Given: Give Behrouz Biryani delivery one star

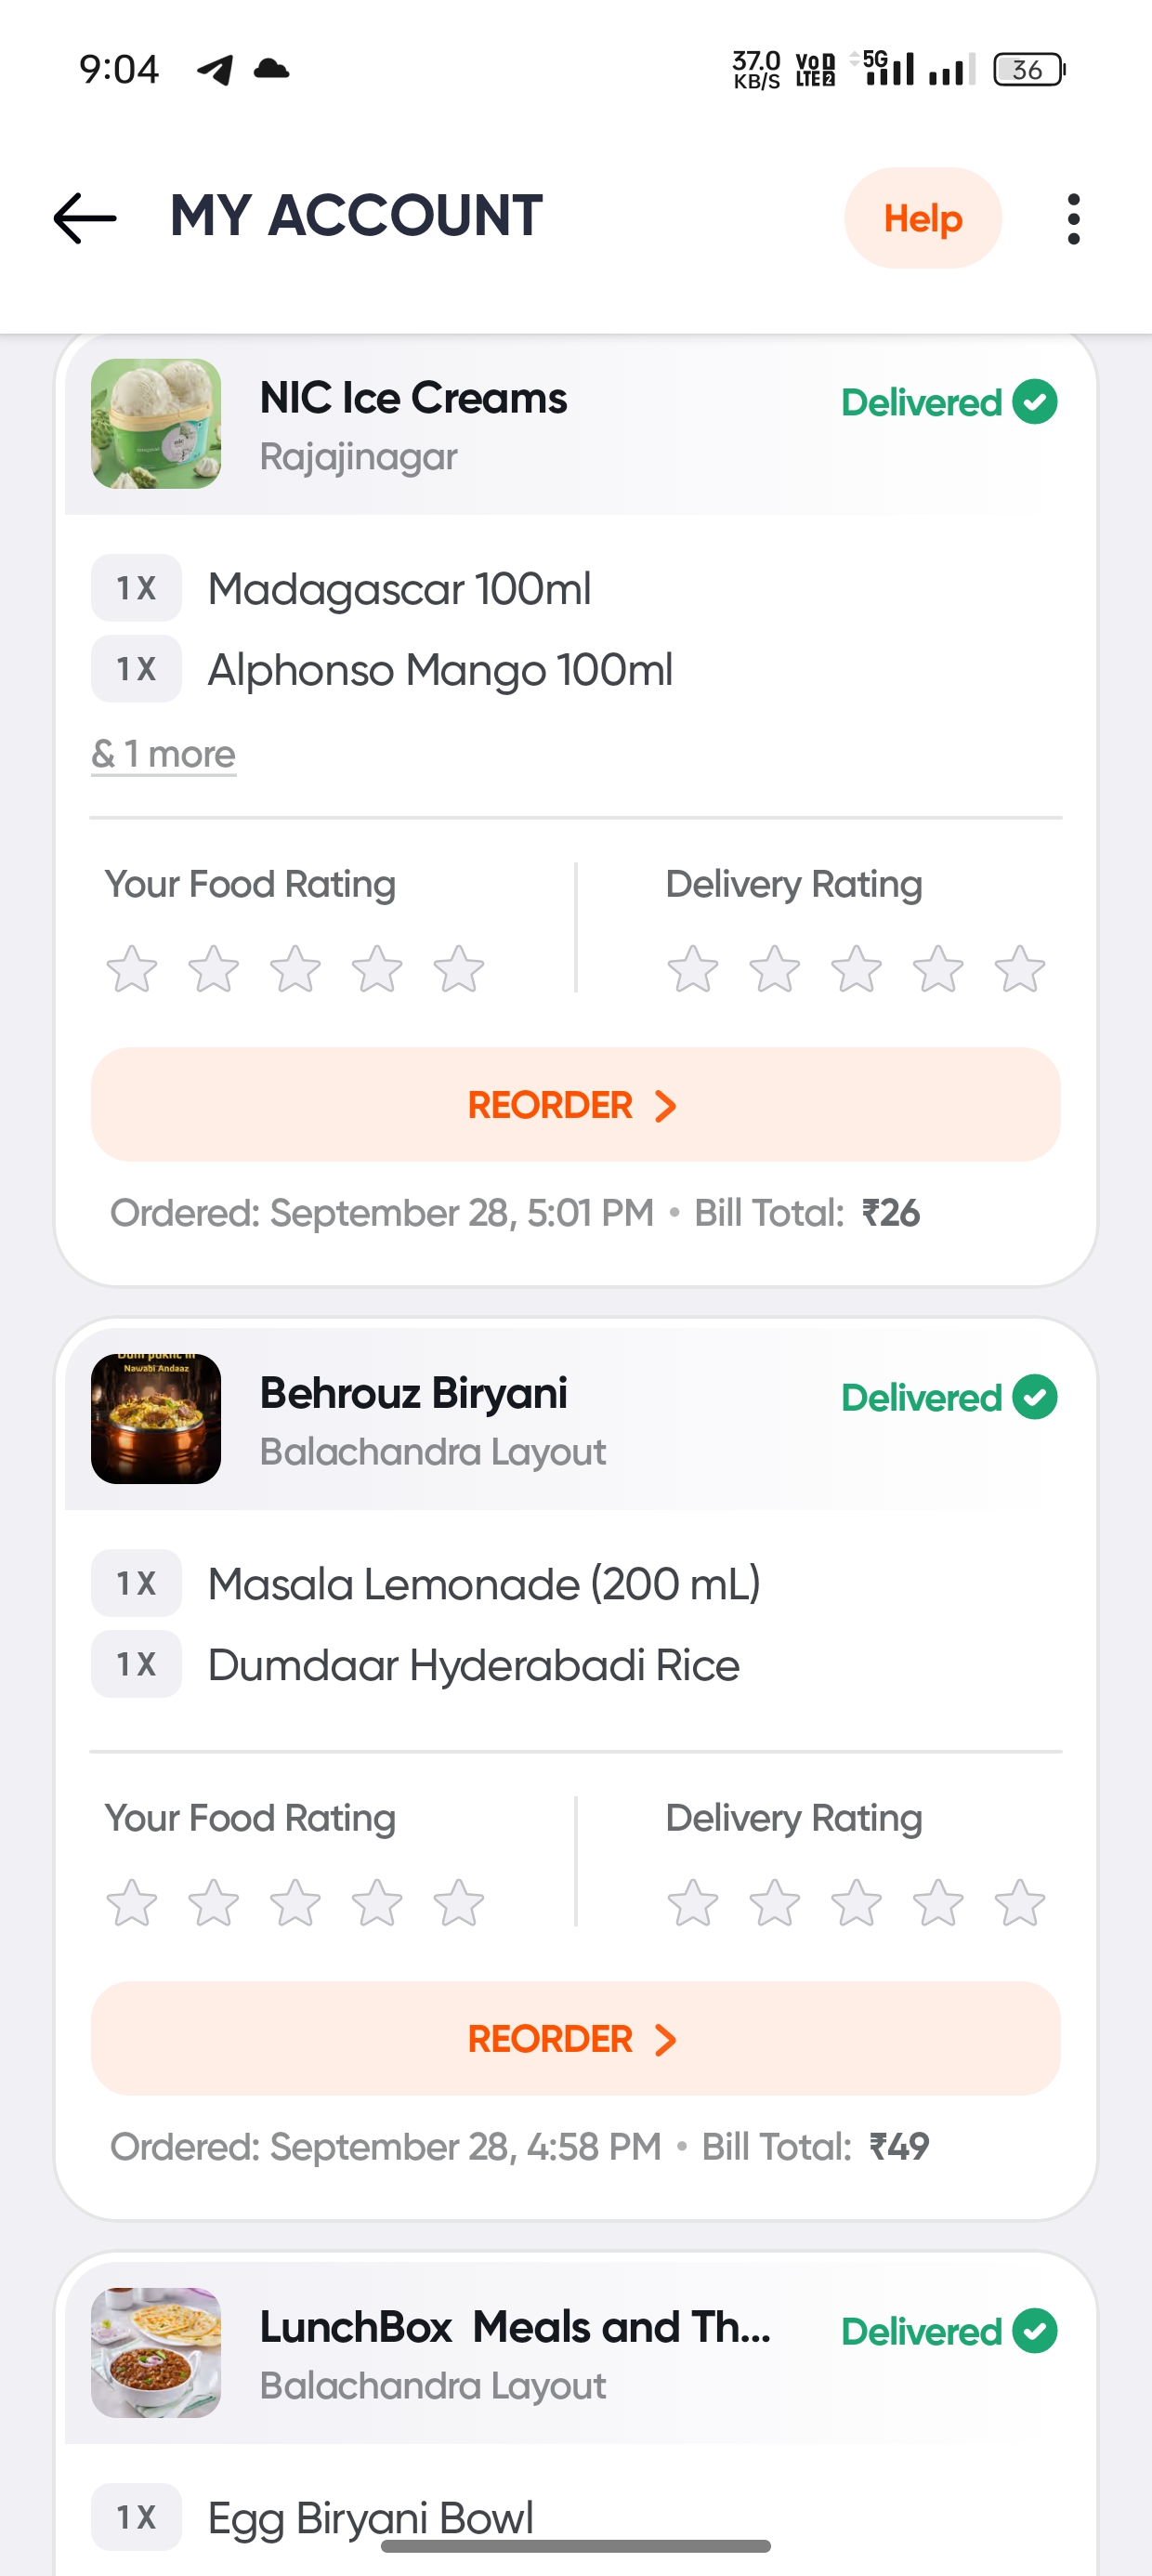Looking at the screenshot, I should pyautogui.click(x=693, y=1903).
